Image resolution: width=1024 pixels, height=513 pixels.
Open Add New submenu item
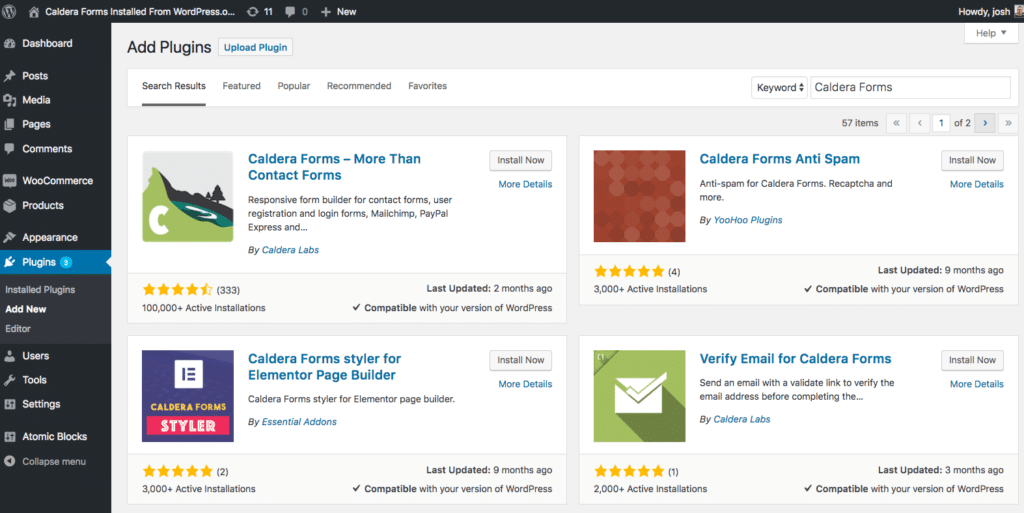[25, 309]
